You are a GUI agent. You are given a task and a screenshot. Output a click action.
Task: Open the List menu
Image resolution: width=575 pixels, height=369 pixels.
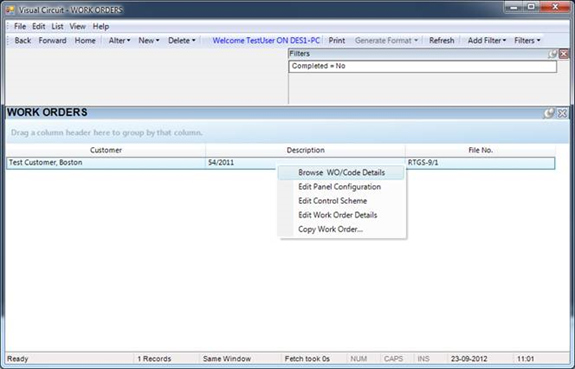(x=57, y=26)
